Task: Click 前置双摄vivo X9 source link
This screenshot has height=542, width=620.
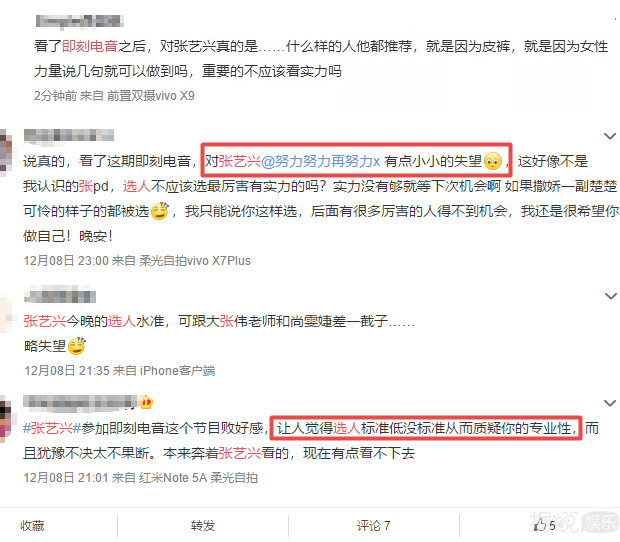Action: tap(151, 96)
